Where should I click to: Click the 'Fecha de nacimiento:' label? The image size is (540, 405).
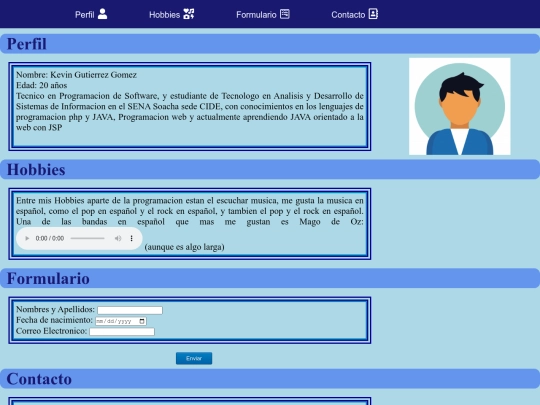click(54, 320)
